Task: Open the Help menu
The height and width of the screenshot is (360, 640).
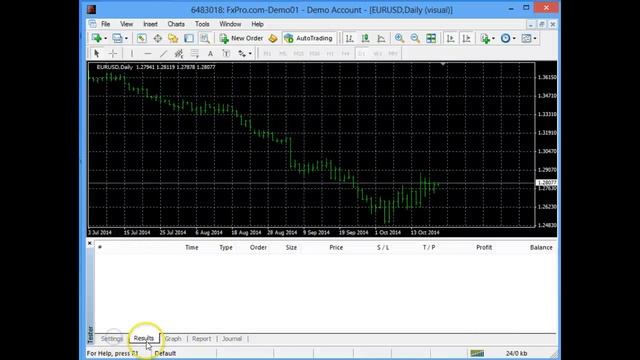Action: click(257, 24)
